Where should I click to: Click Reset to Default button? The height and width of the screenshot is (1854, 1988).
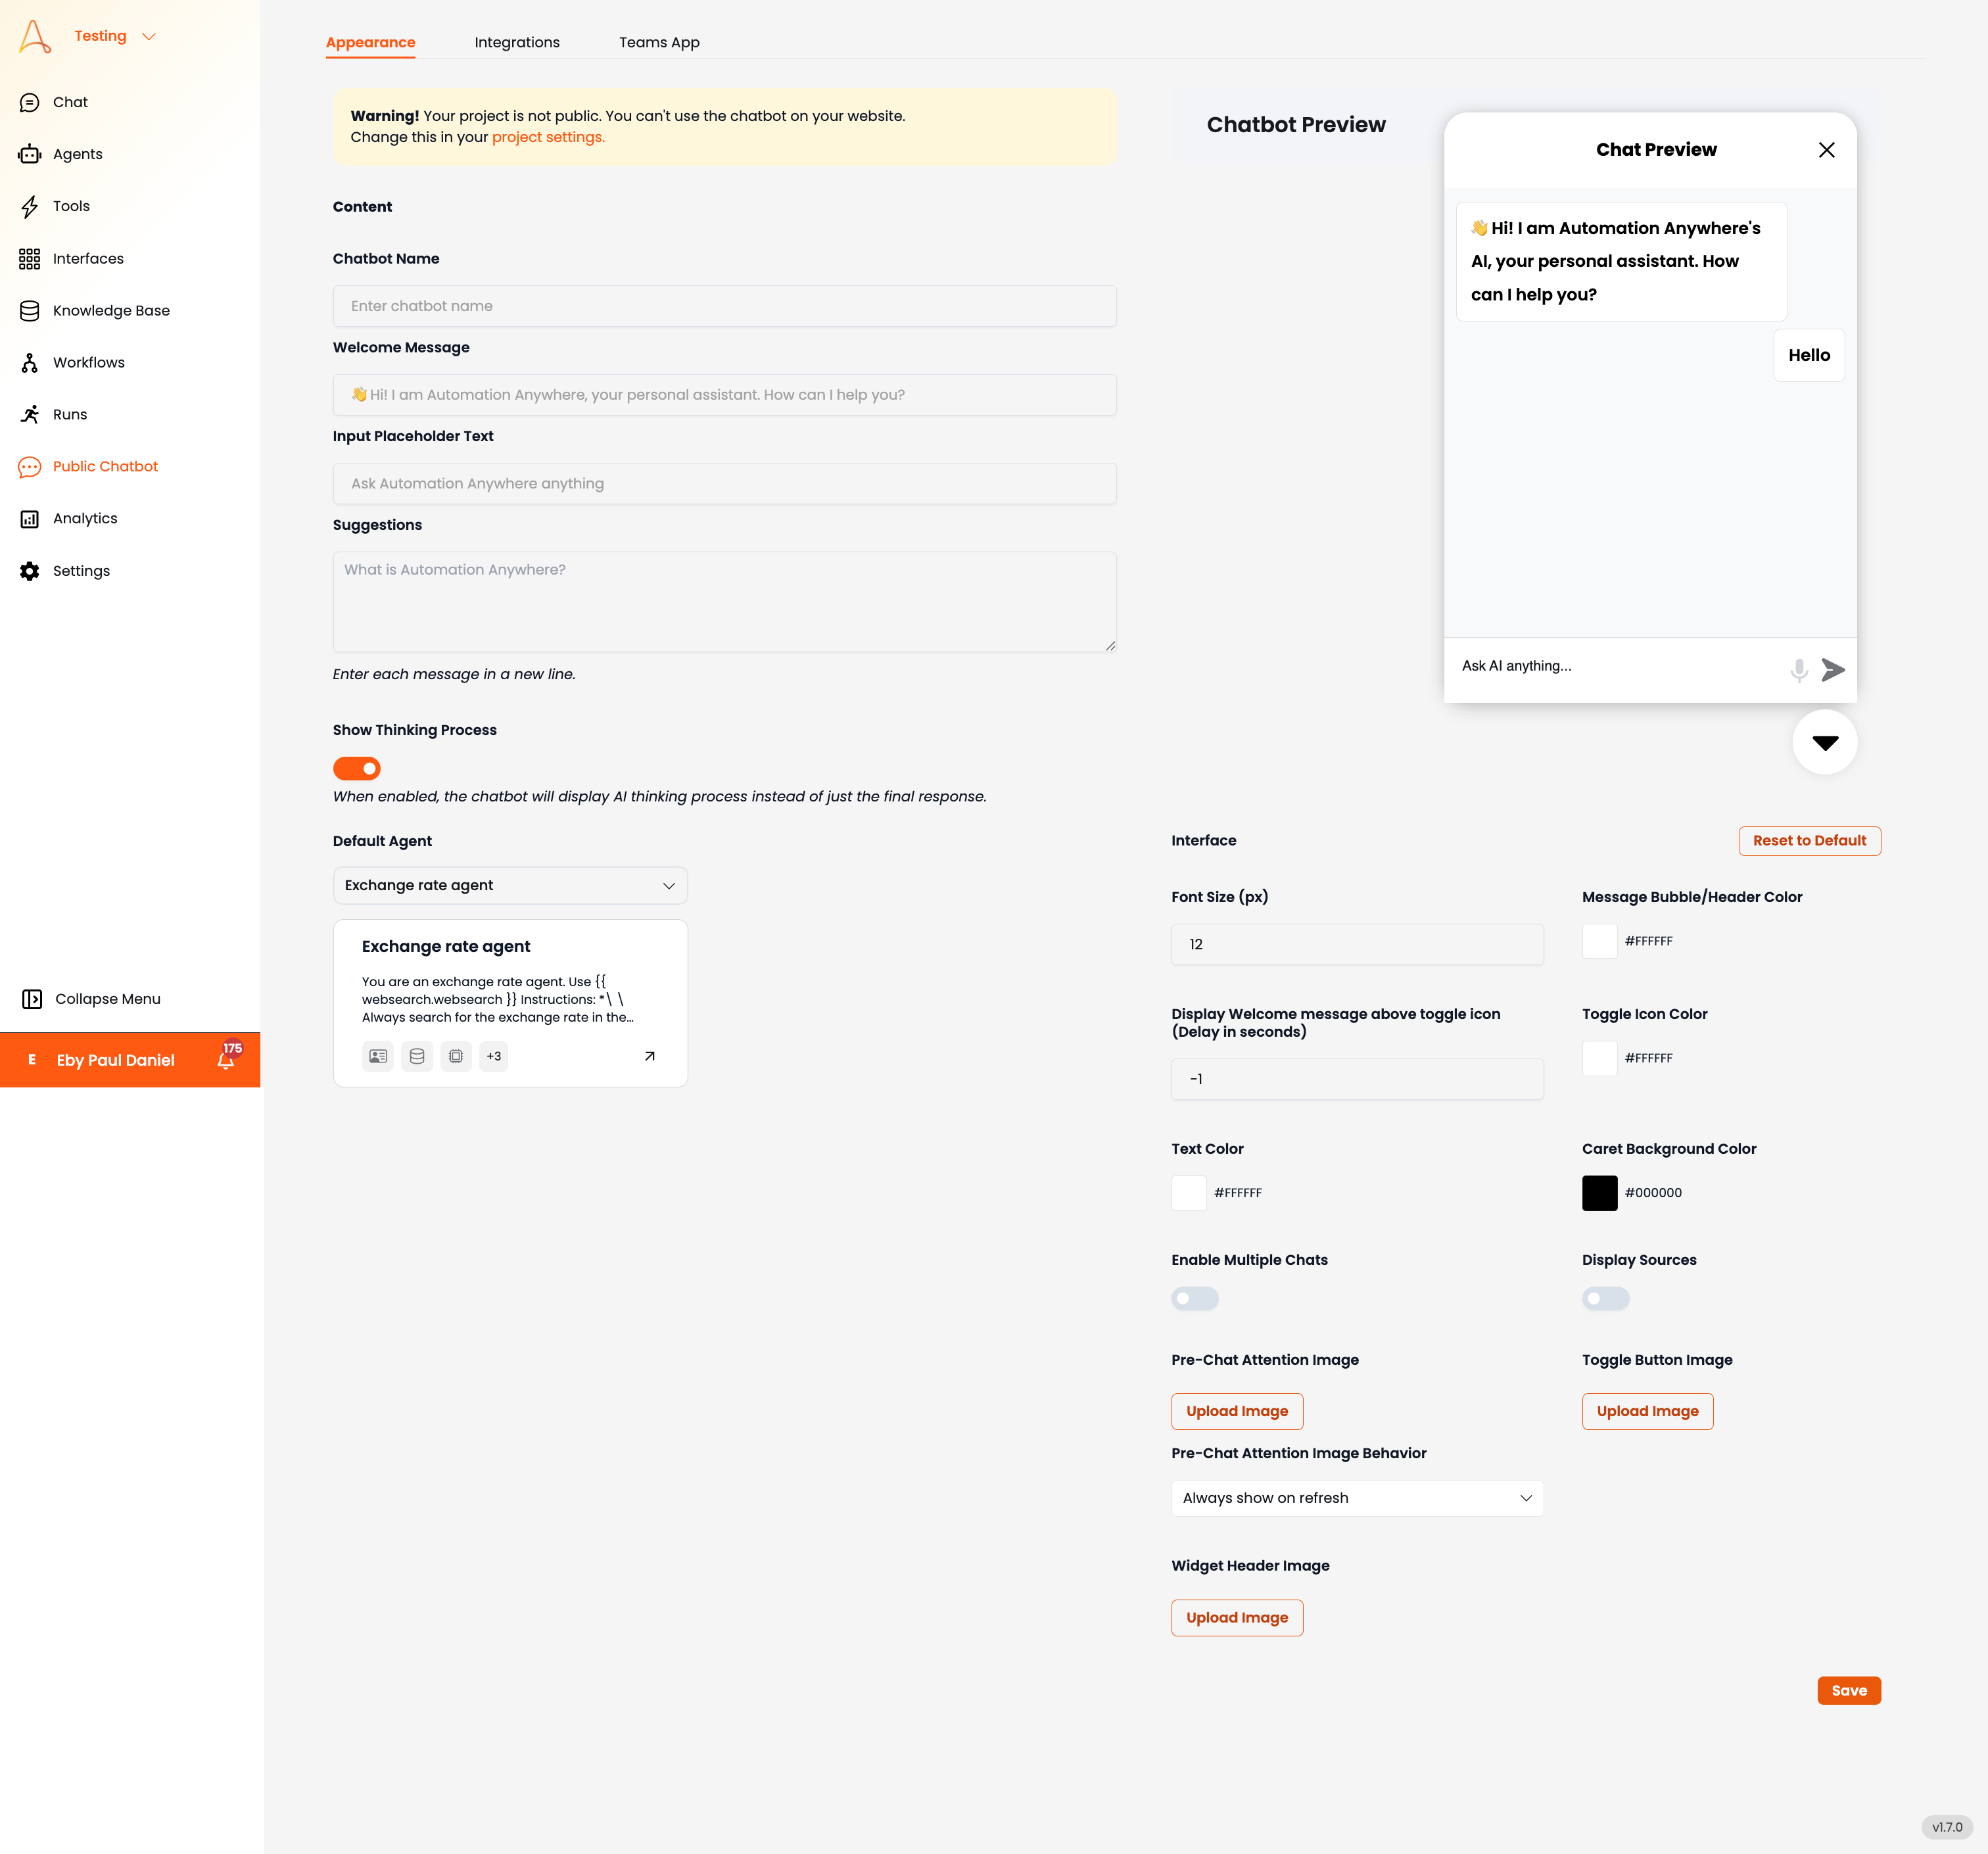click(x=1809, y=840)
